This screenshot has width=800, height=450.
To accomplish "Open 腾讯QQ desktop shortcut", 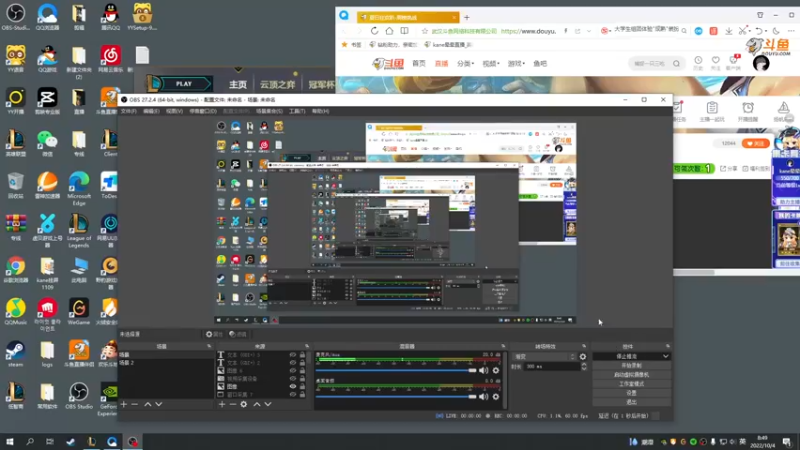I will pyautogui.click(x=110, y=17).
